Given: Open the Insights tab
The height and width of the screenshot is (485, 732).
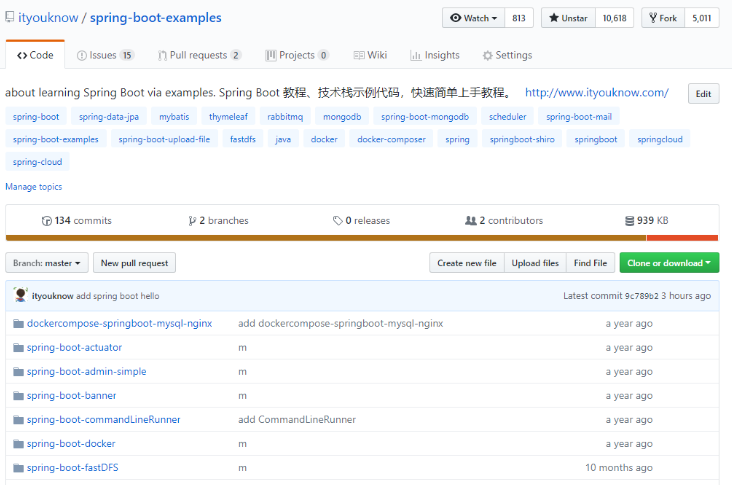Looking at the screenshot, I should [435, 55].
